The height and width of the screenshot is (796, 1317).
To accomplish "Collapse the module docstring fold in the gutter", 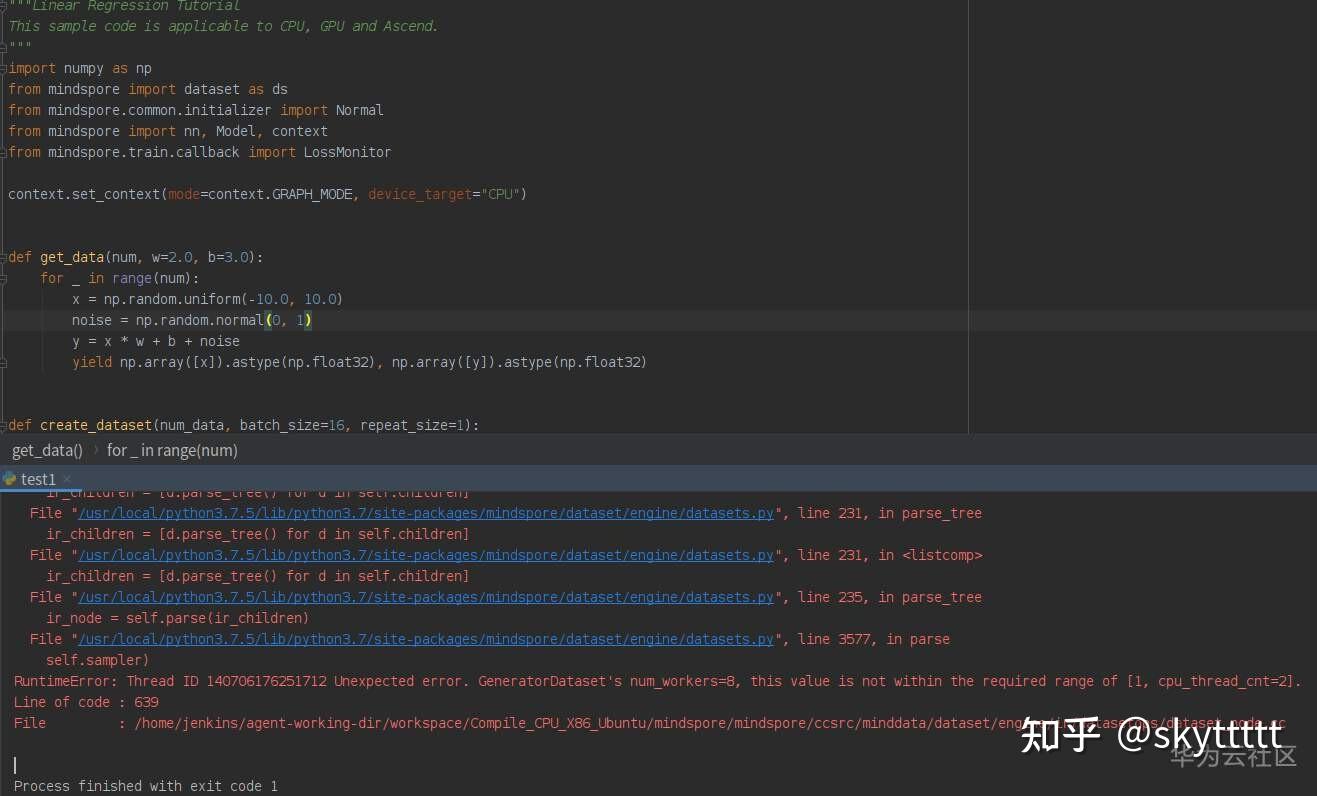I will tap(4, 6).
